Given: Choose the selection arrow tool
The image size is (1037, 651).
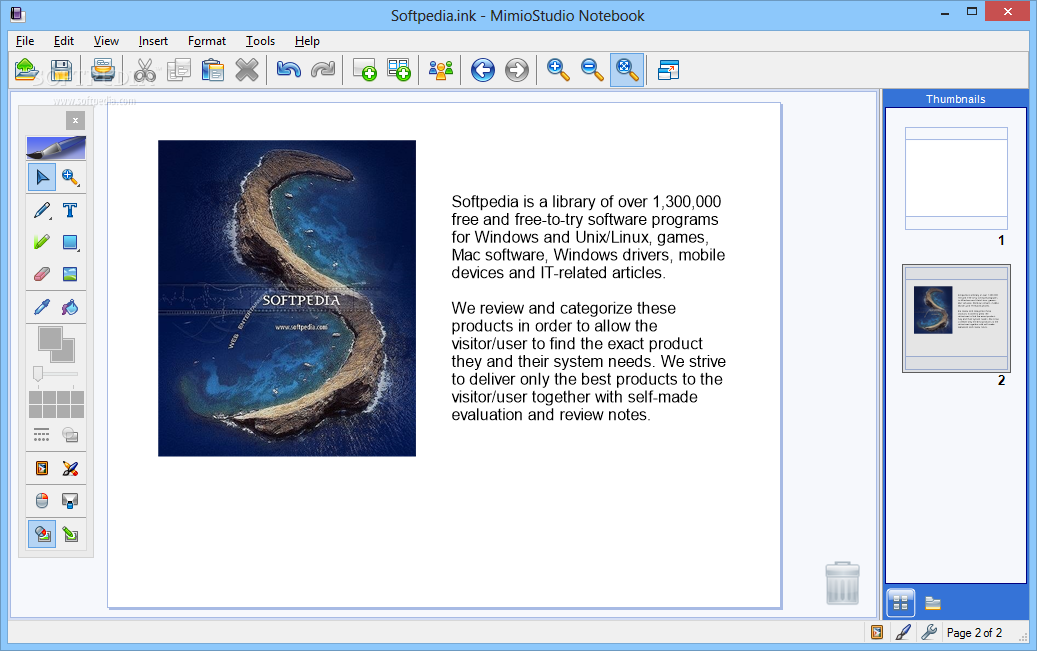Looking at the screenshot, I should tap(42, 177).
